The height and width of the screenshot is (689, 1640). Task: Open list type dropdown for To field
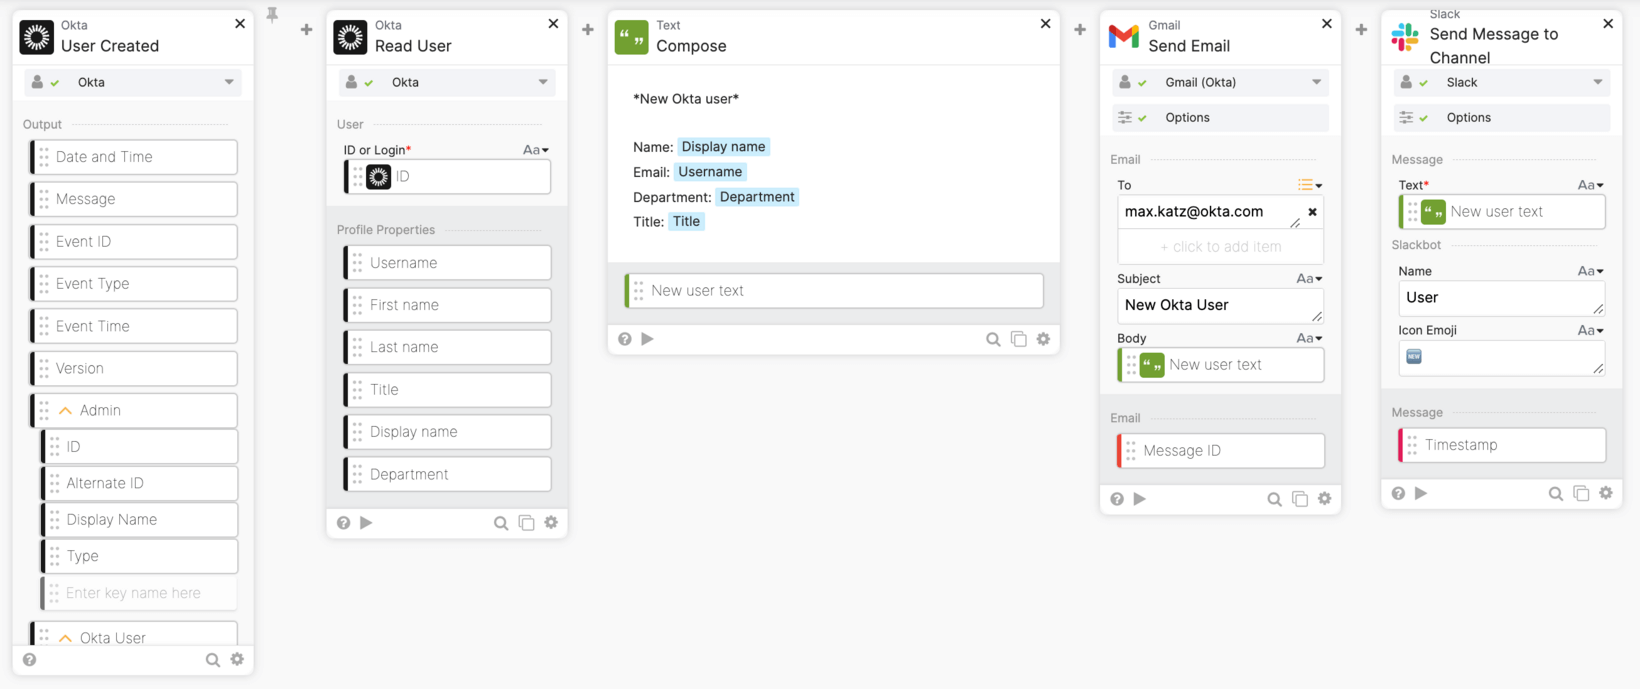1310,185
